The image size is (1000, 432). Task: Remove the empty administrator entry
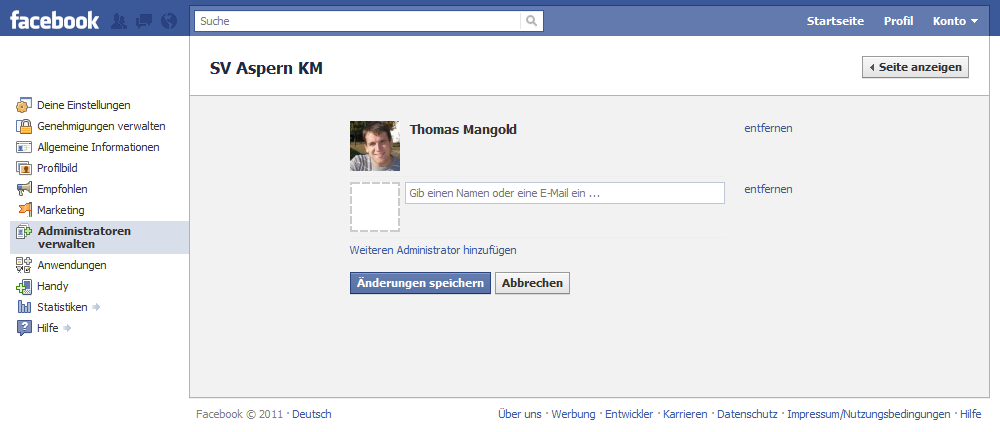[x=768, y=190]
